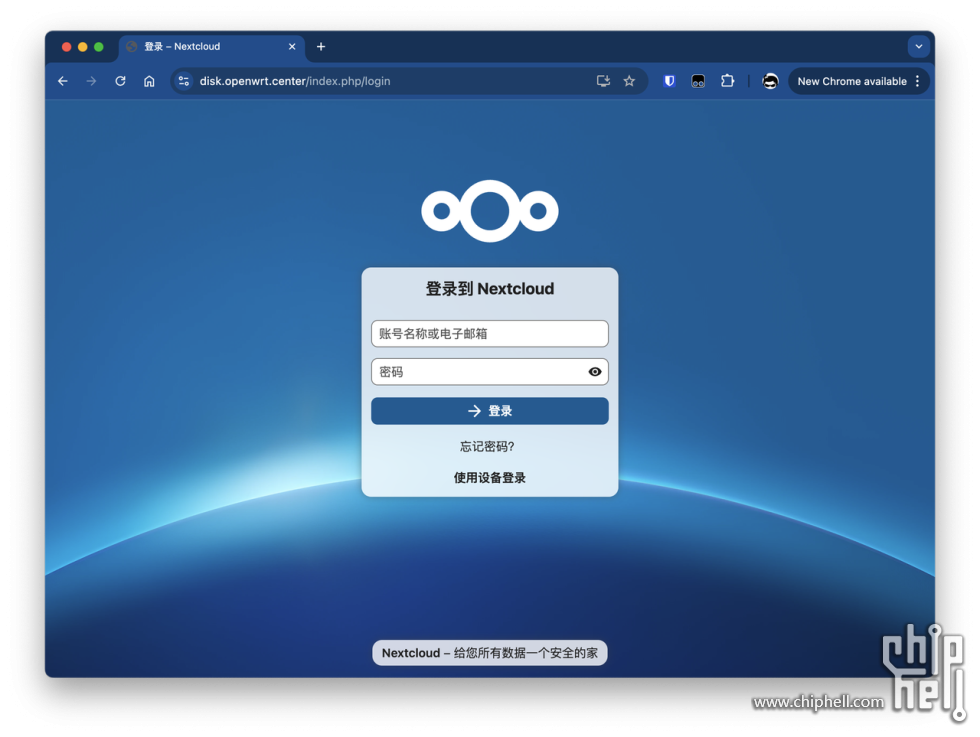Focus the 密码 password field
The width and height of the screenshot is (980, 737).
490,372
